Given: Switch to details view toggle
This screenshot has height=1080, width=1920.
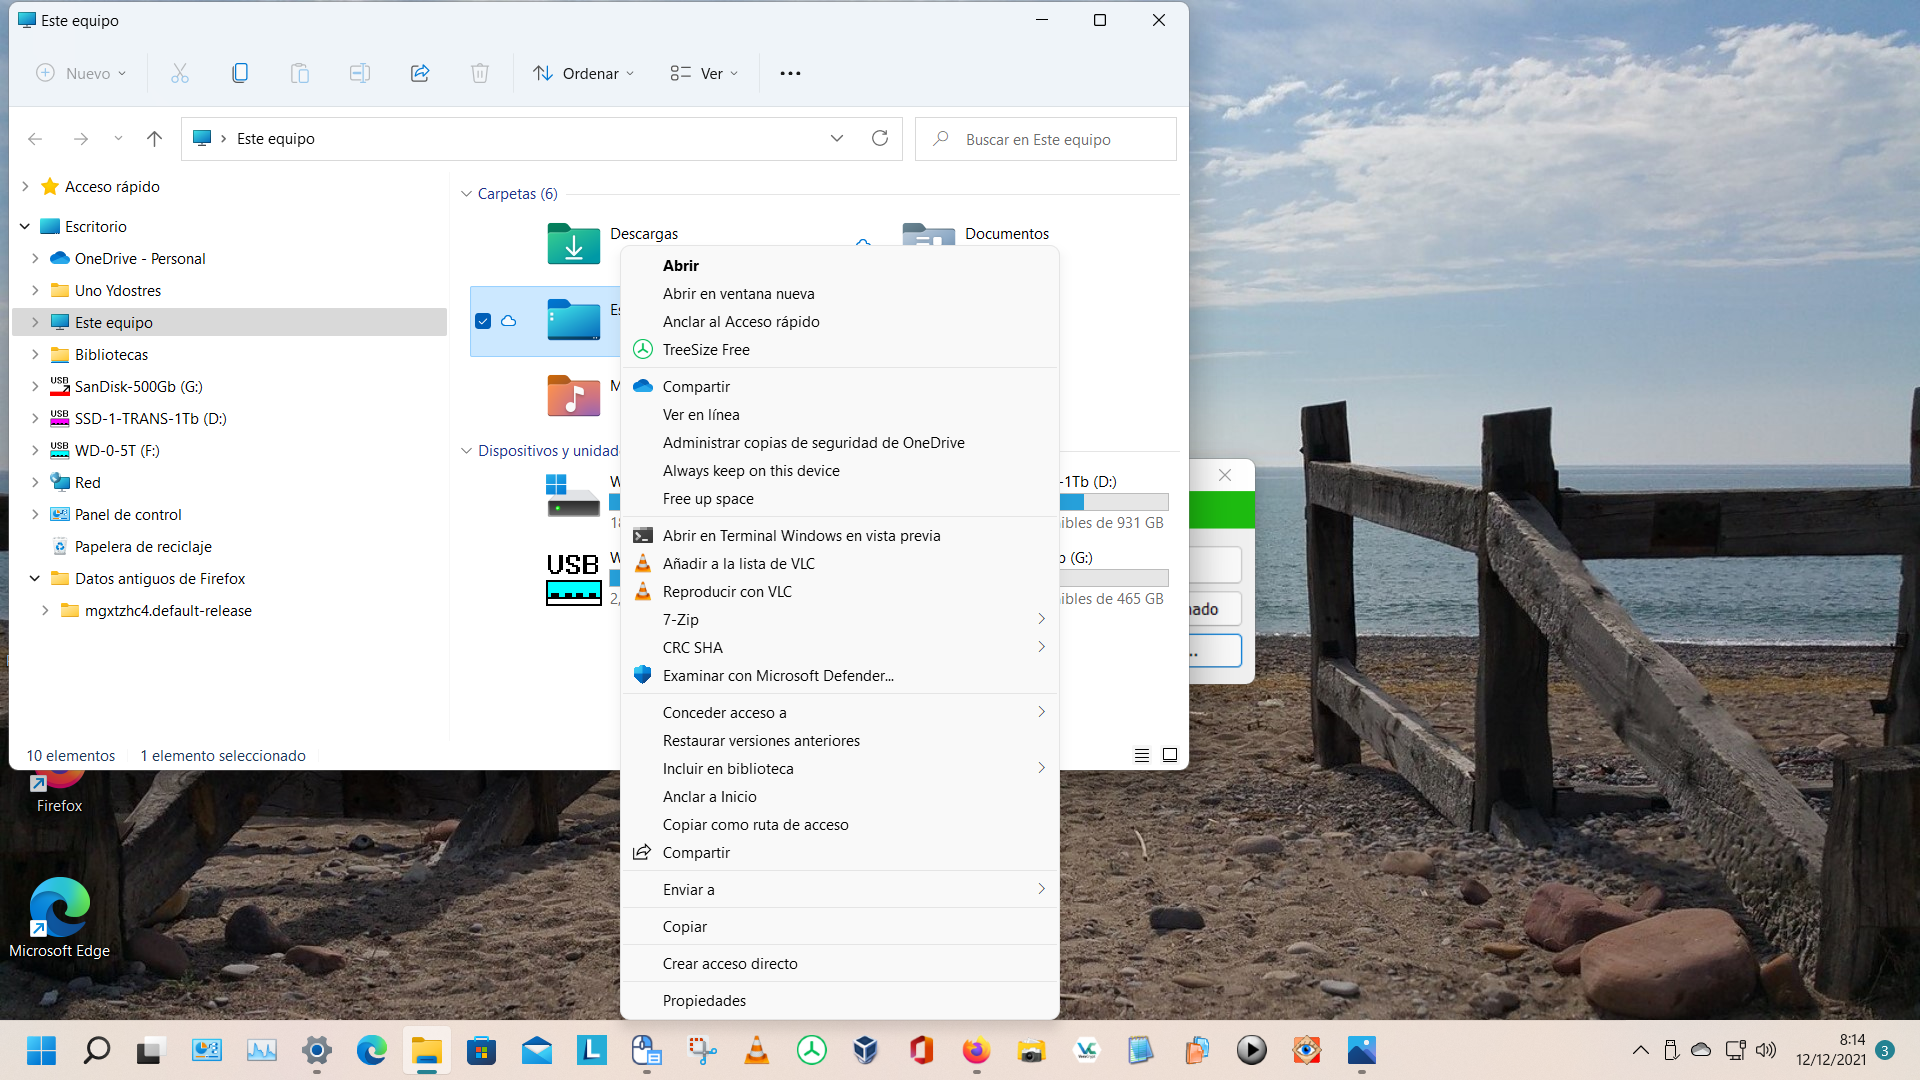Looking at the screenshot, I should coord(1142,755).
